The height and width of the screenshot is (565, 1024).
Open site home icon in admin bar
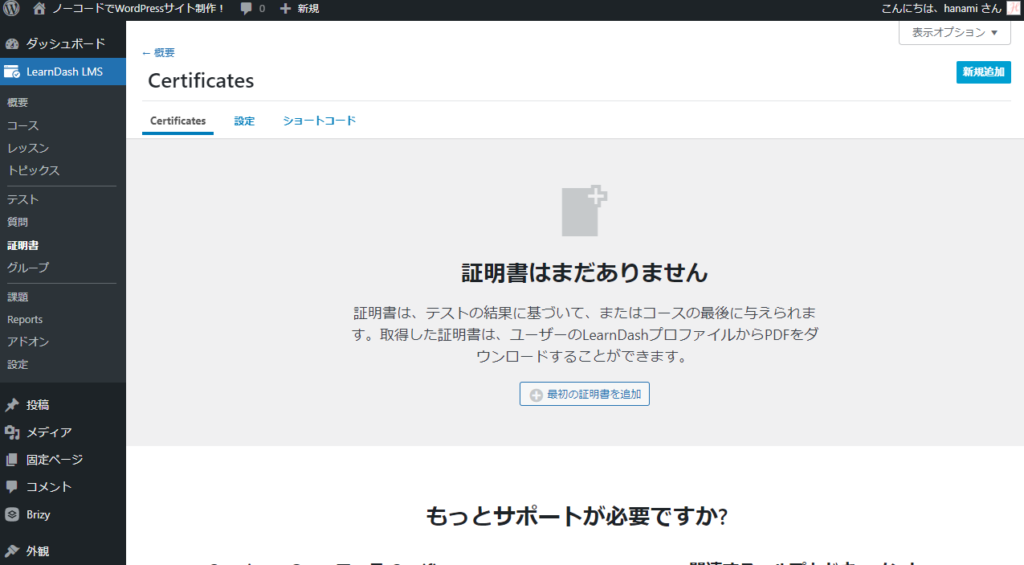(x=39, y=8)
